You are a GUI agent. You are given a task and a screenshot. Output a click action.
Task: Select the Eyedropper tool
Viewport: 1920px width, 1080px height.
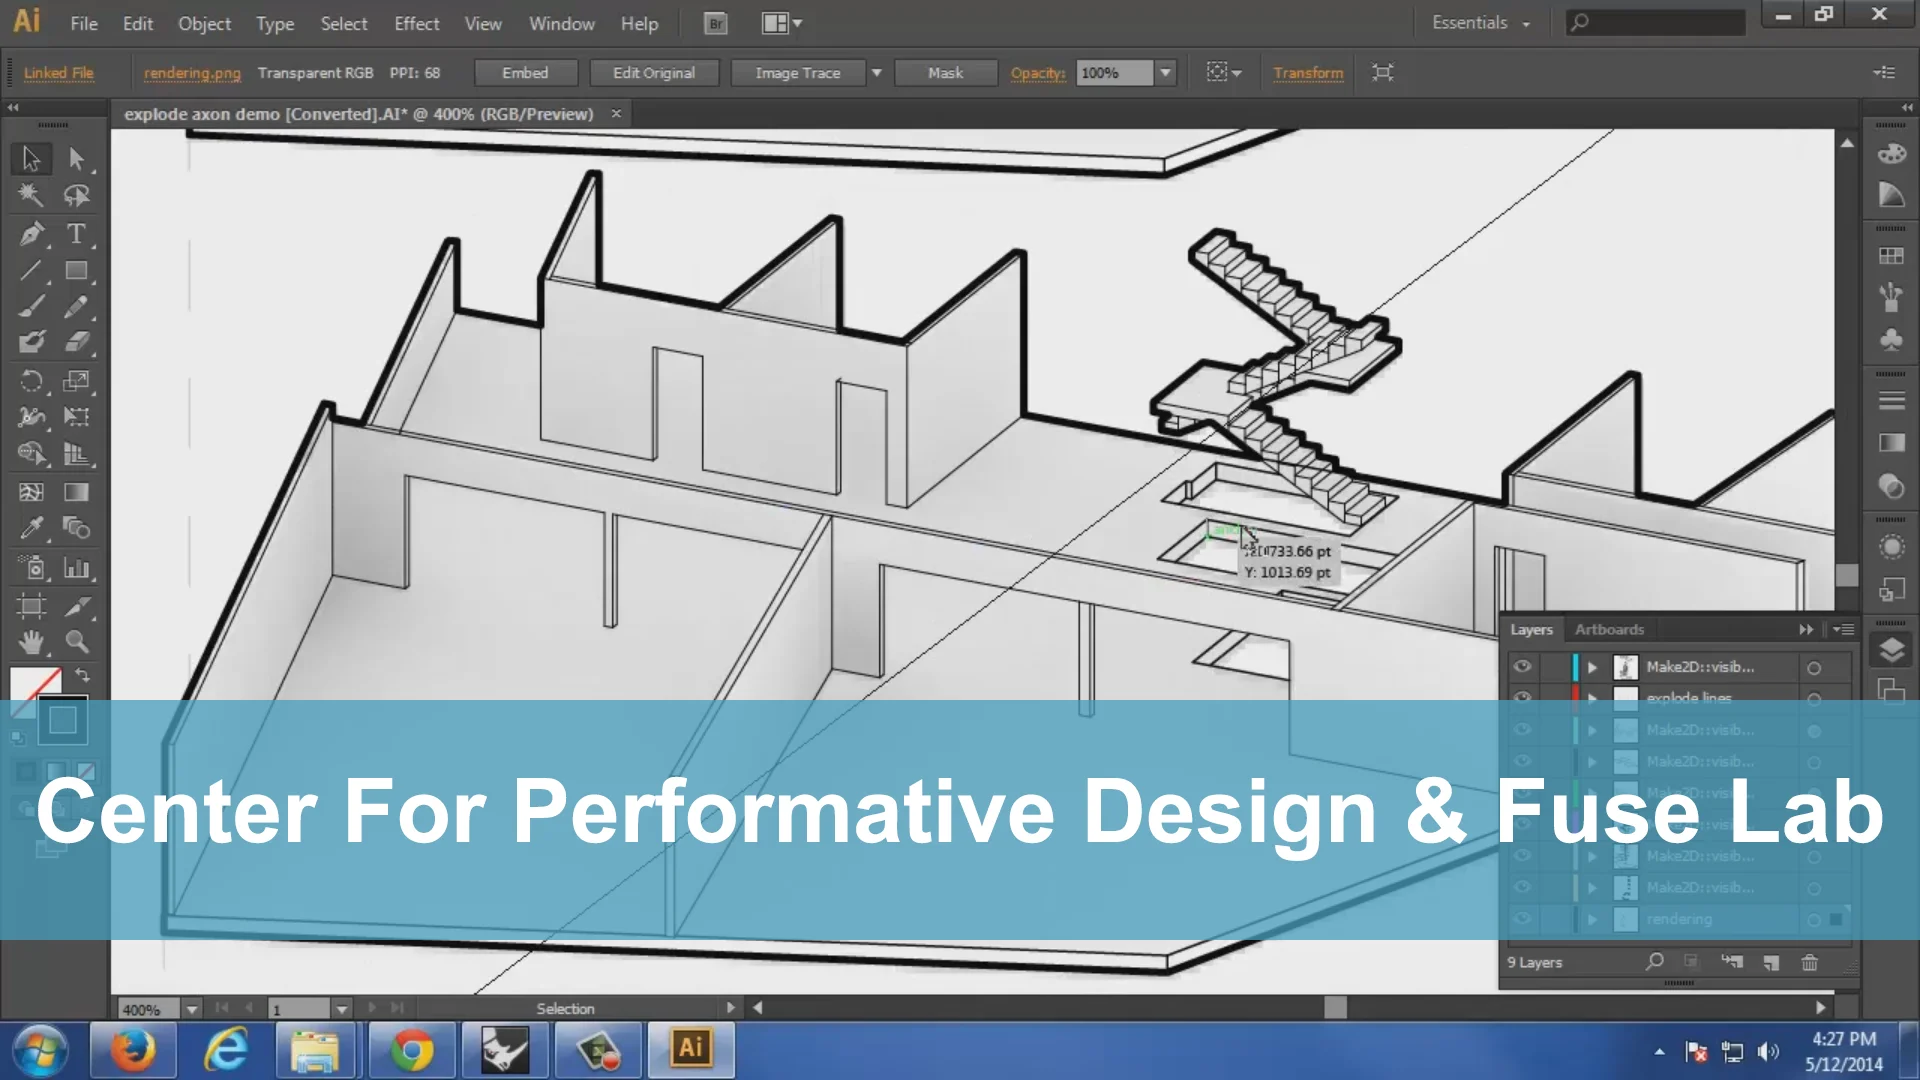(31, 528)
